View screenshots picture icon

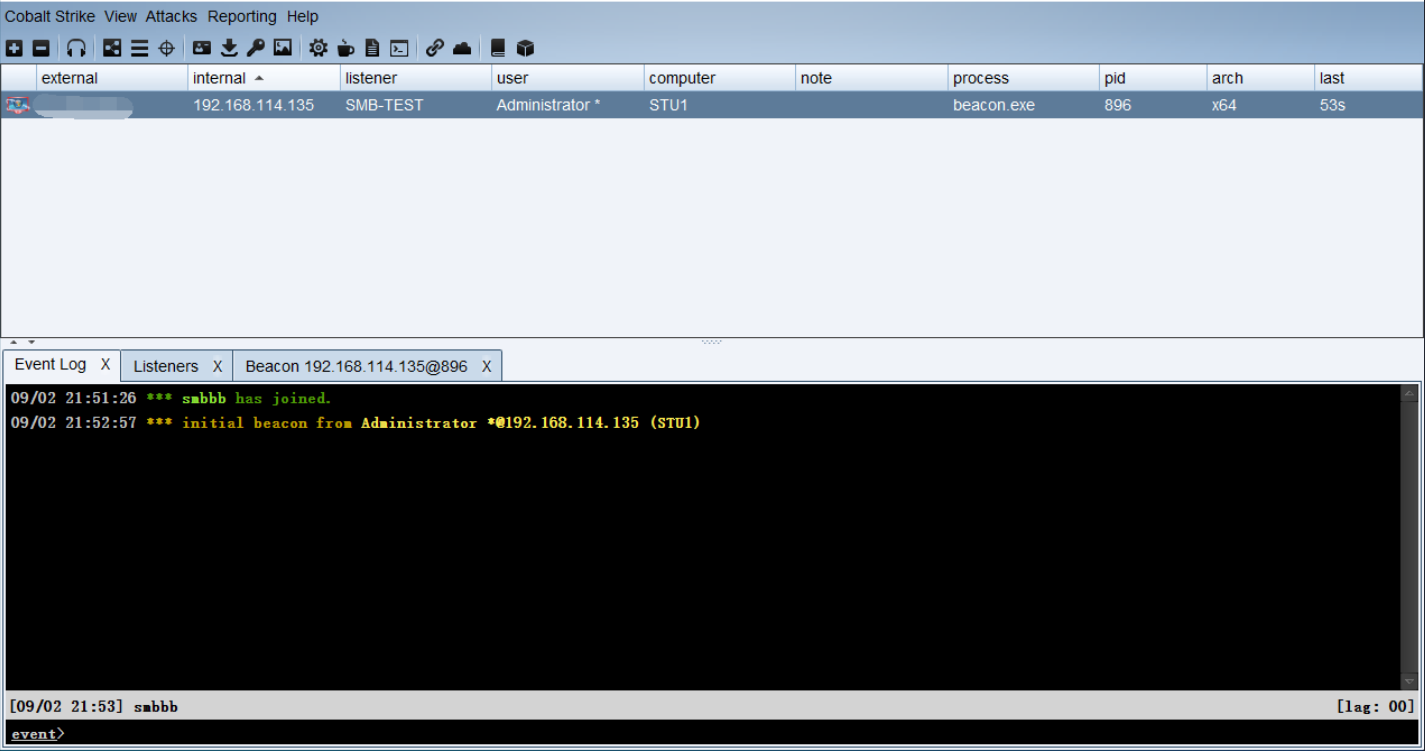[283, 48]
